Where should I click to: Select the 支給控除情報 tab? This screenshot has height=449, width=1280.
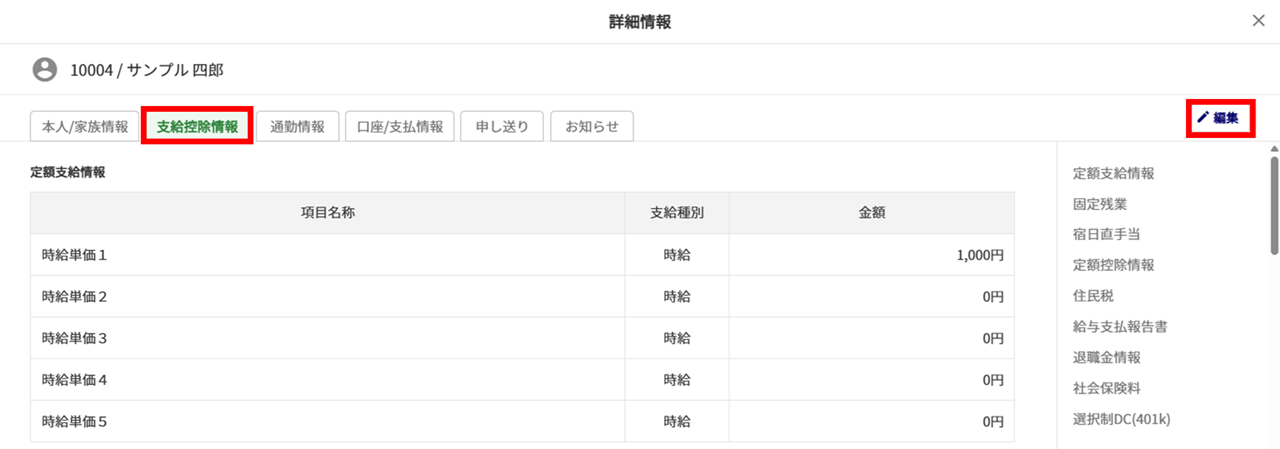197,127
